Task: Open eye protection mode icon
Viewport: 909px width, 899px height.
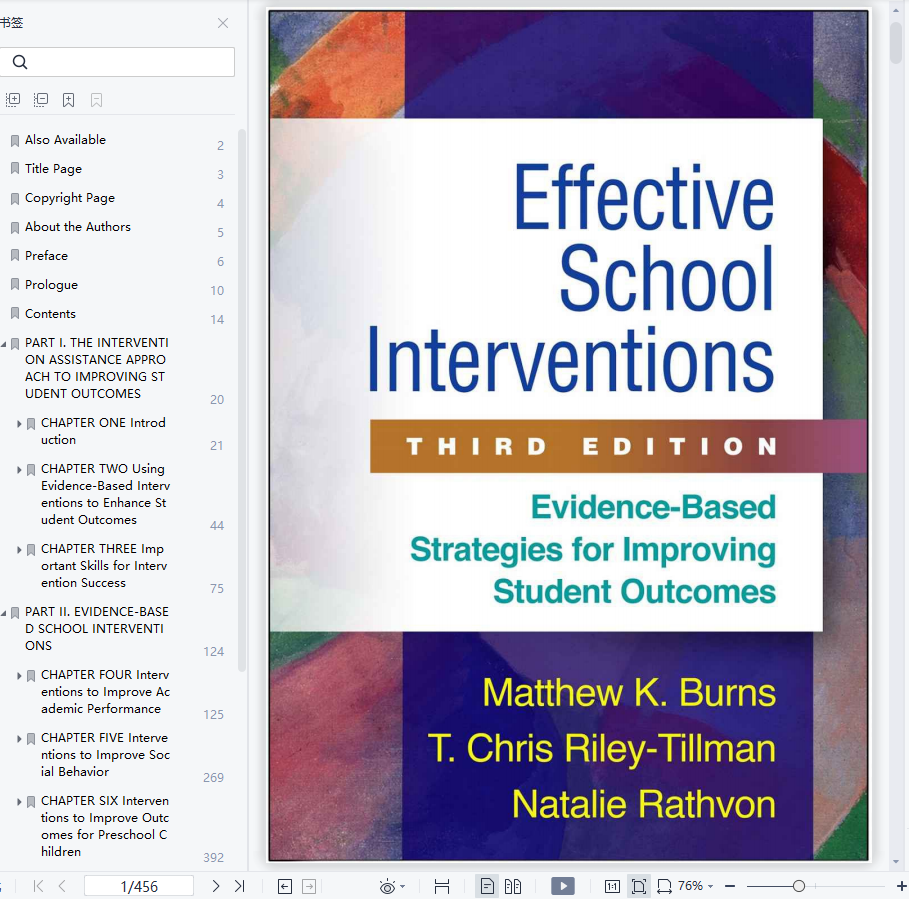Action: pyautogui.click(x=387, y=886)
